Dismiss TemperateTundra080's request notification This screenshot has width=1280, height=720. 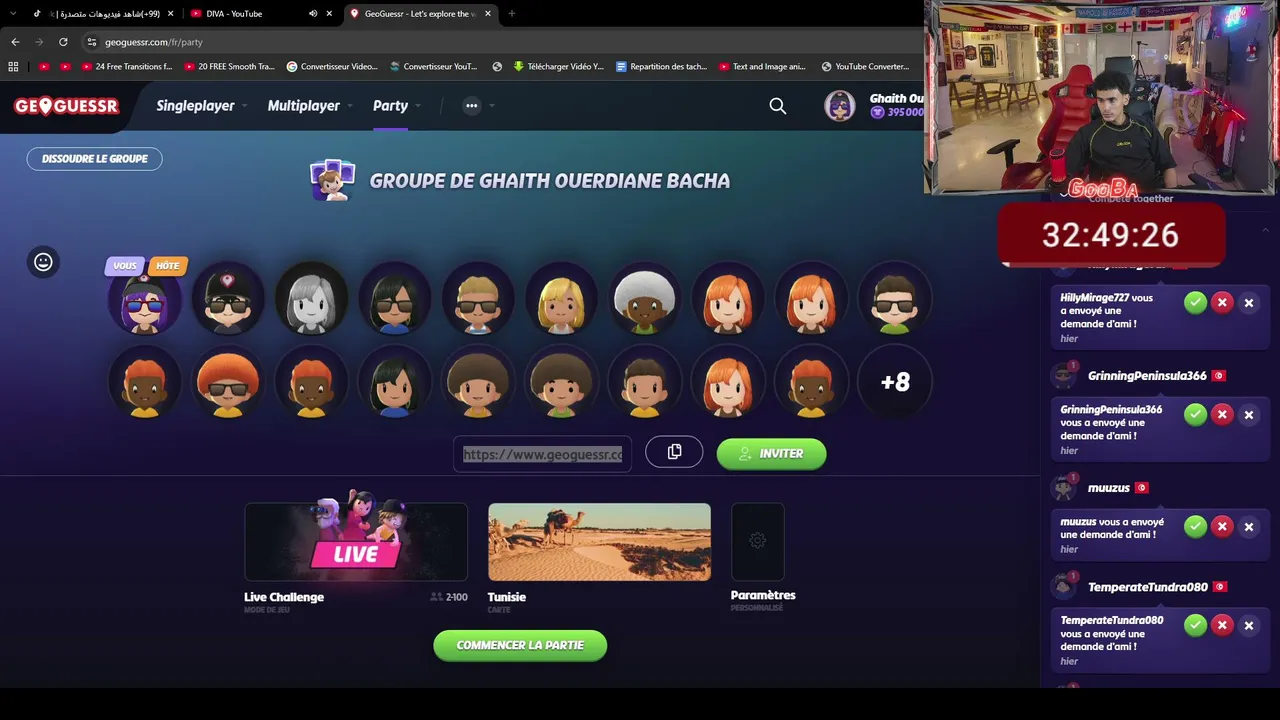[1249, 625]
